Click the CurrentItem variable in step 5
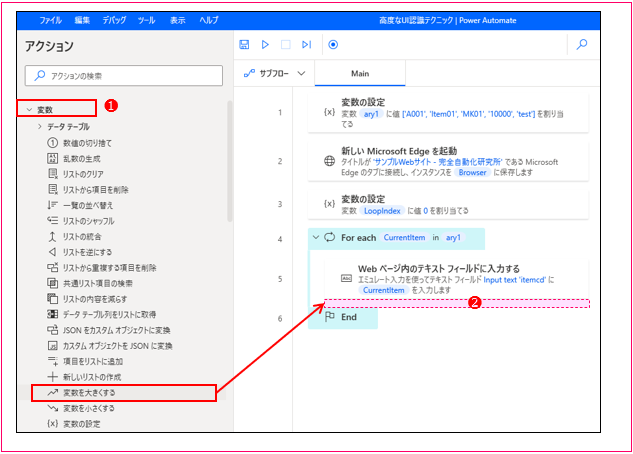This screenshot has width=633, height=454. tap(384, 290)
